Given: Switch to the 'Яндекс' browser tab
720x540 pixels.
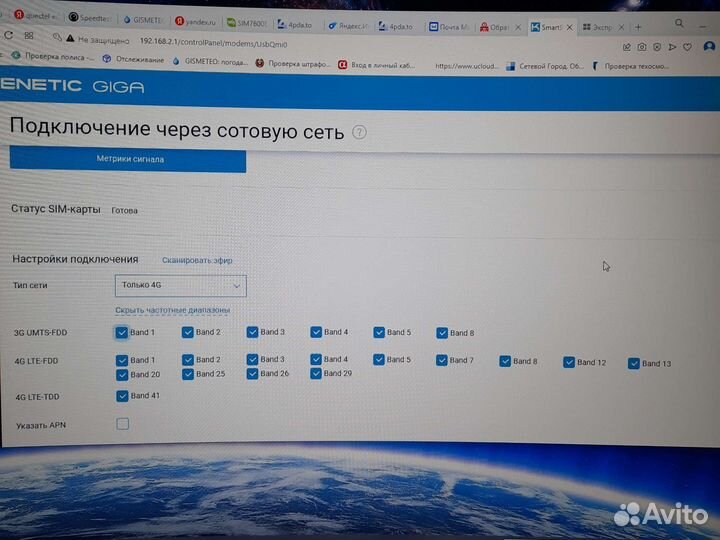Looking at the screenshot, I should [348, 26].
